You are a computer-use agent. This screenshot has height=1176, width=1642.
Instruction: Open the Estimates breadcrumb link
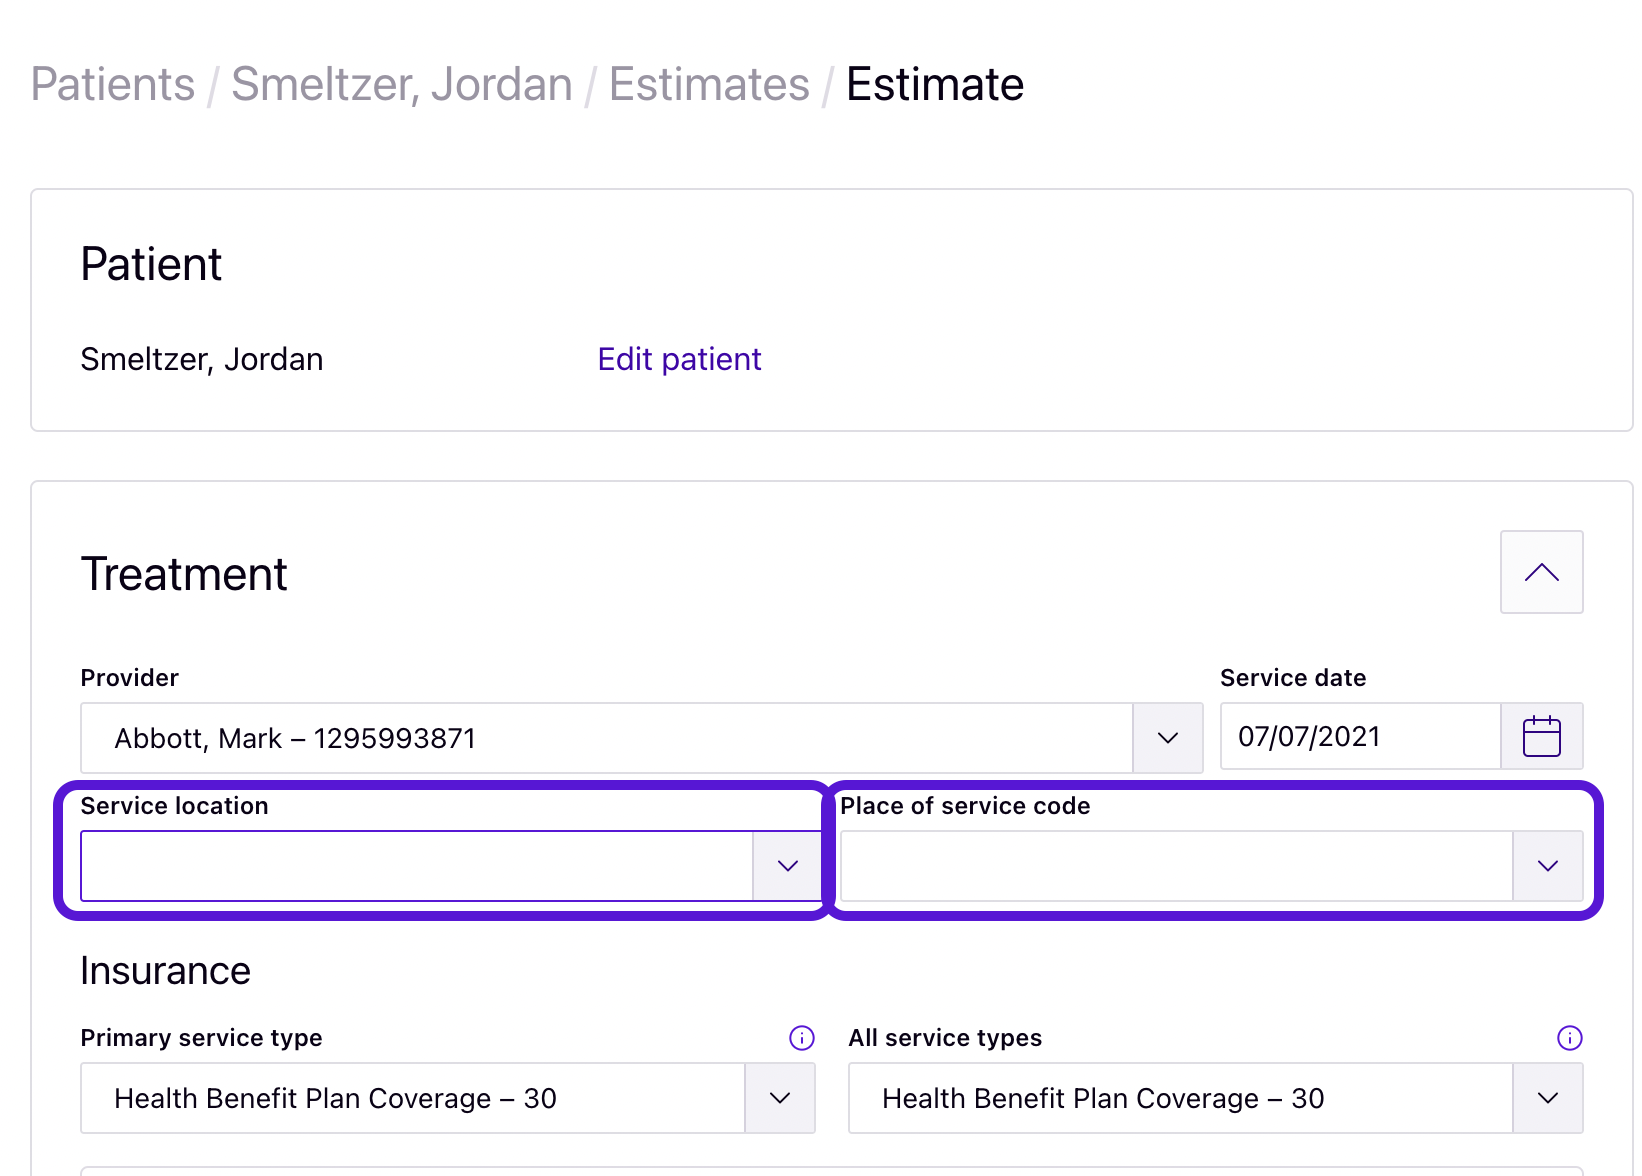tap(709, 84)
